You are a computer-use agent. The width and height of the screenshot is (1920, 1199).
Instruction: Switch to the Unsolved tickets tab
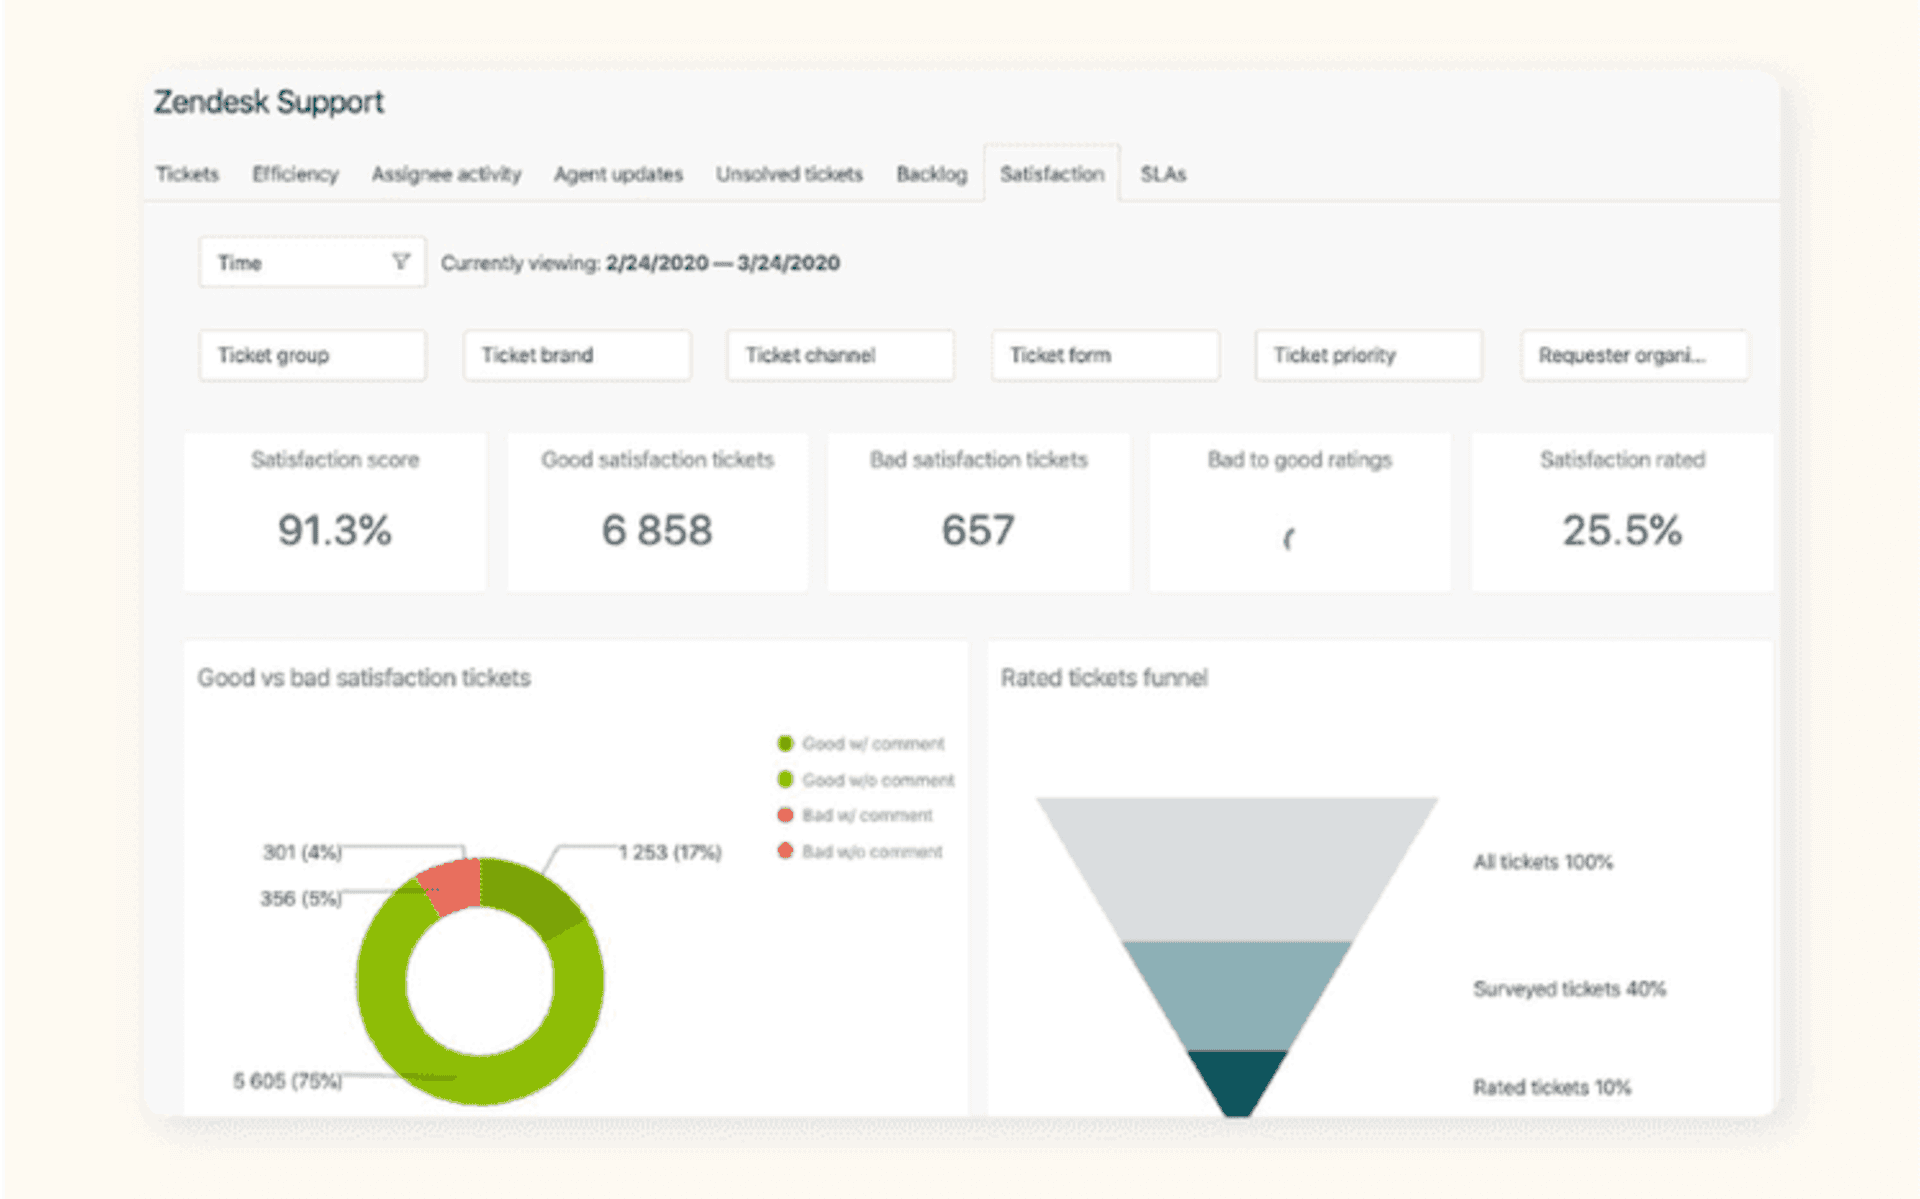(789, 174)
